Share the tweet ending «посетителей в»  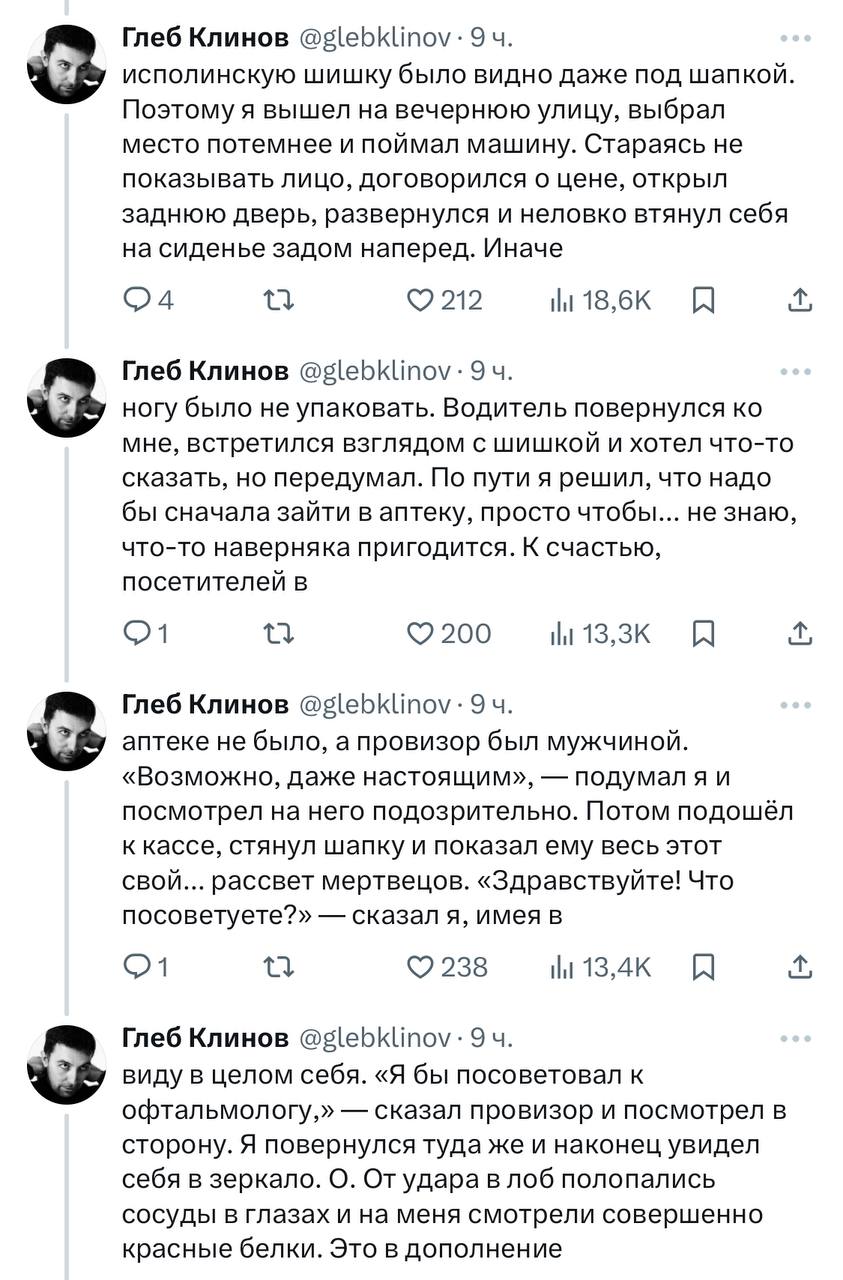799,633
